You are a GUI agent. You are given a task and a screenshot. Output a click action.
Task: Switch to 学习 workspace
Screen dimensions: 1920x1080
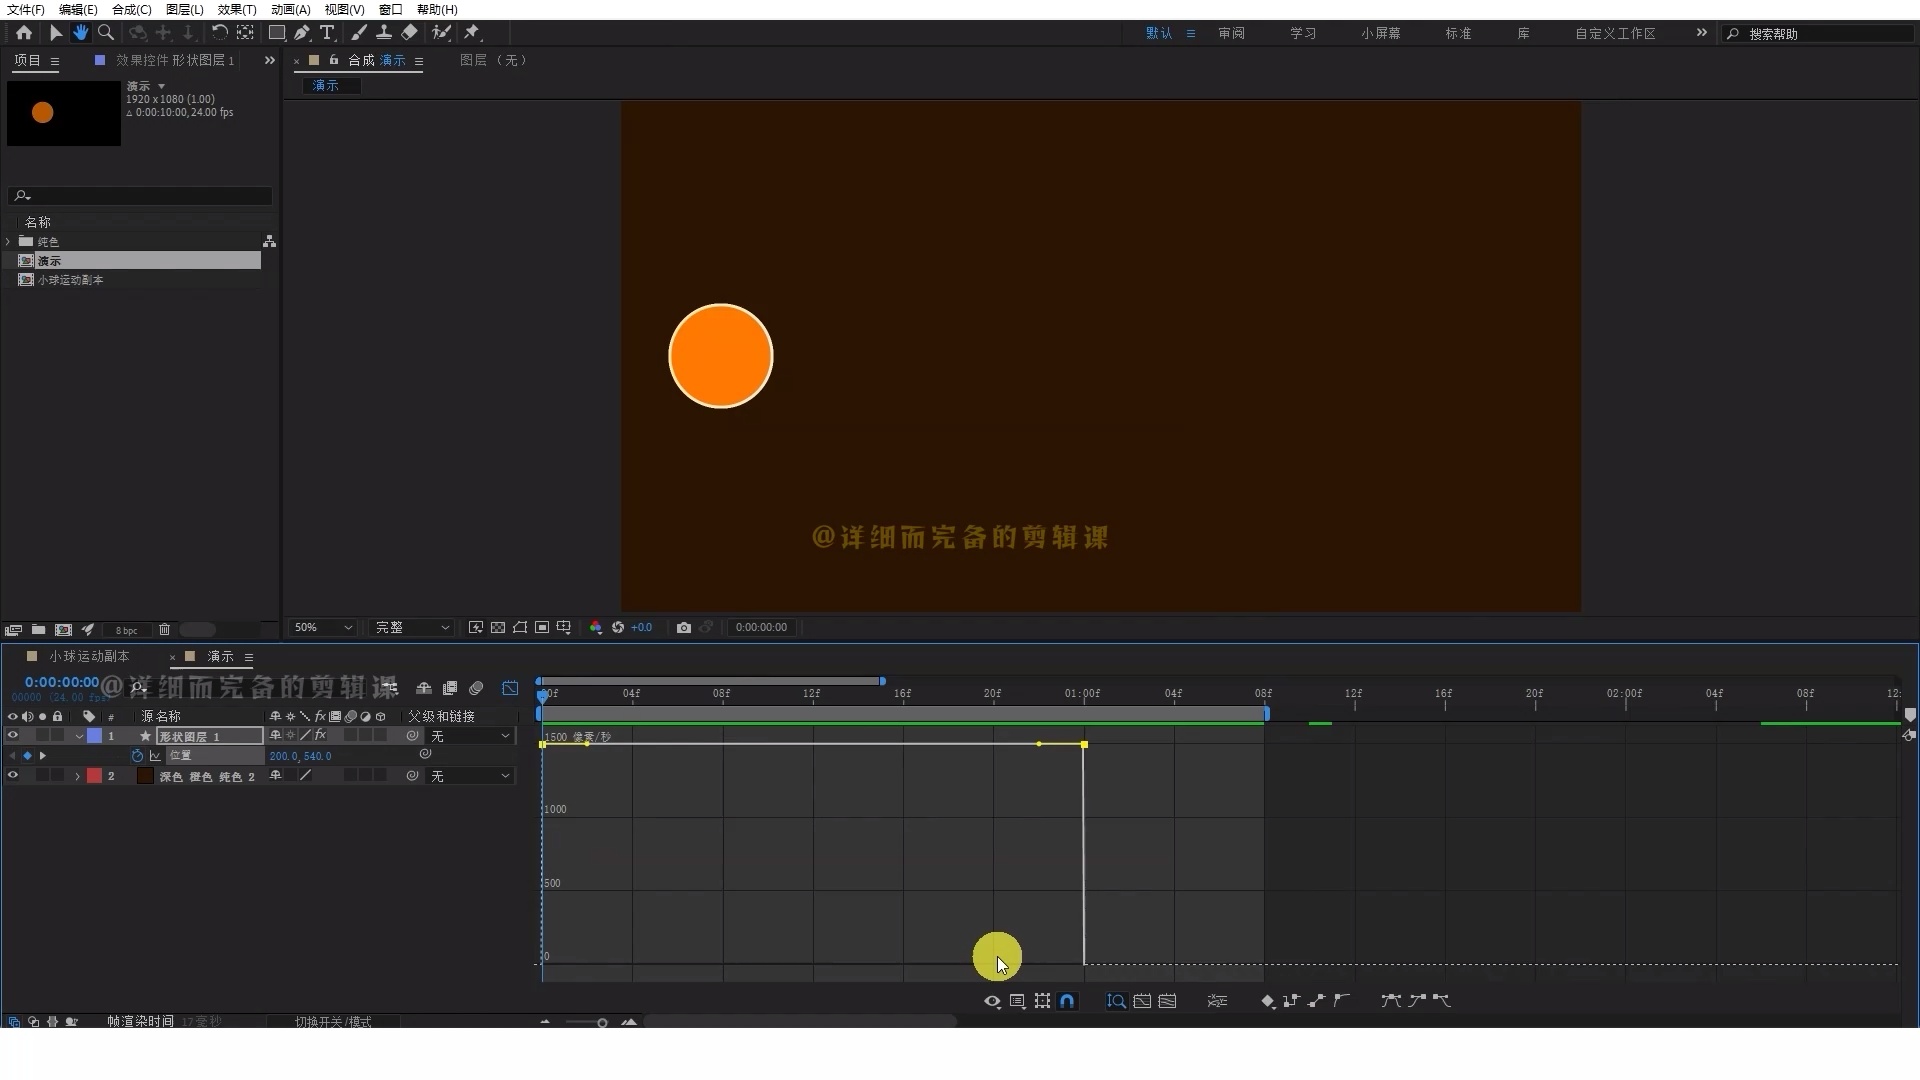pyautogui.click(x=1303, y=33)
